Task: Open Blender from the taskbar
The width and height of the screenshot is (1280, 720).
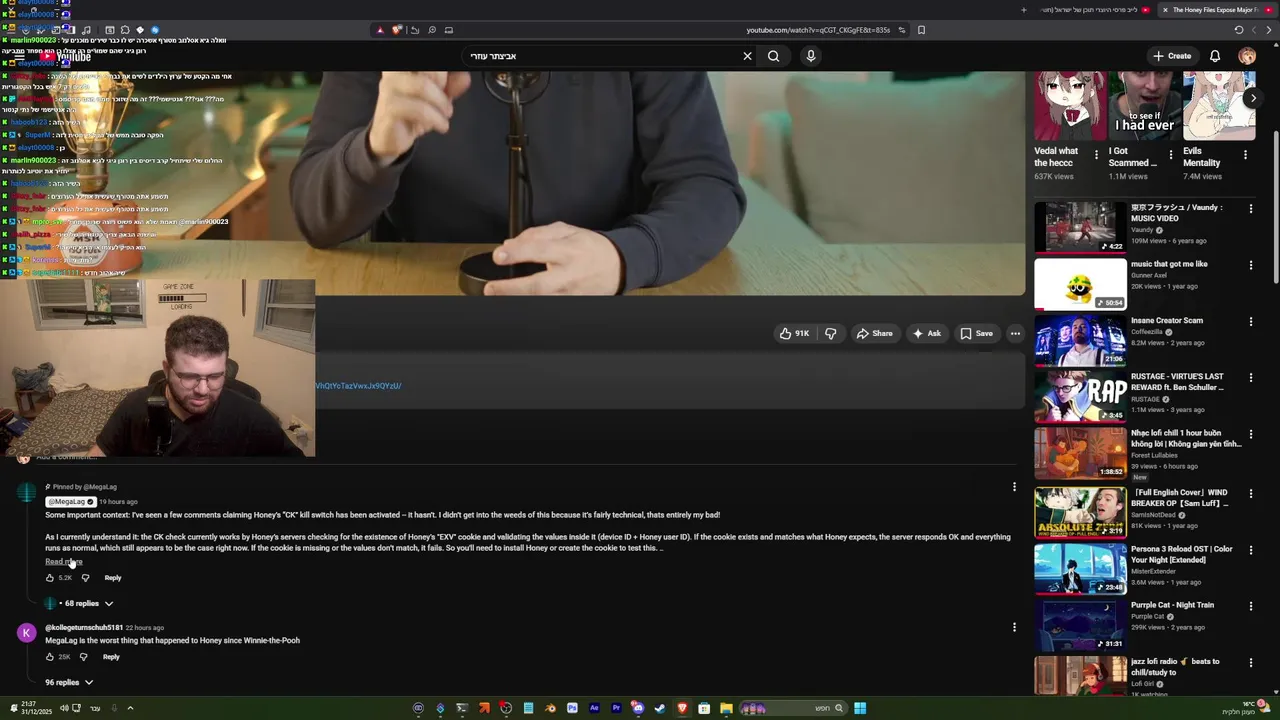Action: pyautogui.click(x=550, y=708)
